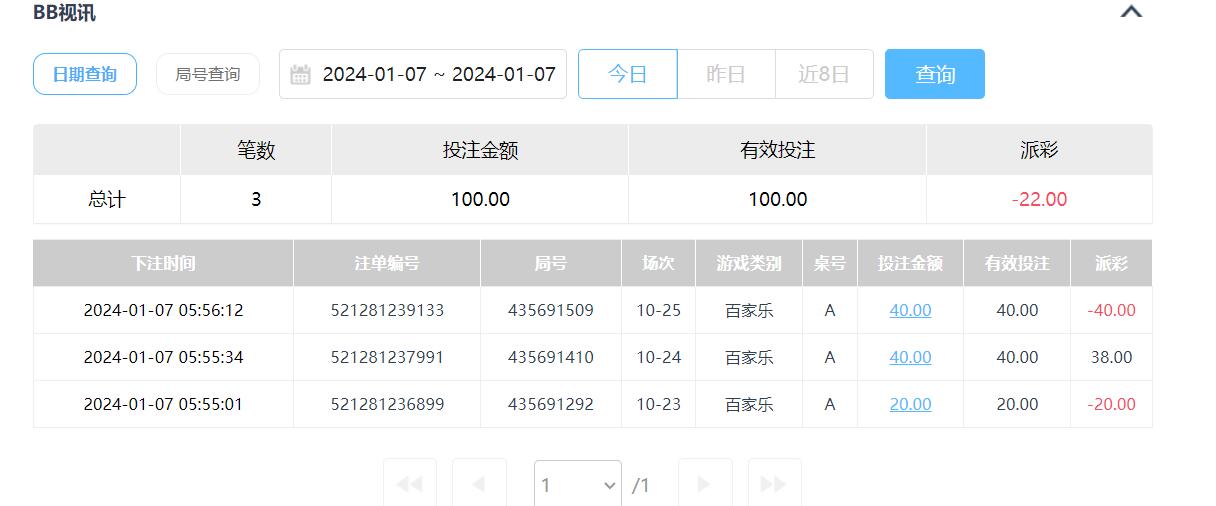Go to last page double-arrow icon
This screenshot has height=506, width=1216.
click(x=774, y=484)
